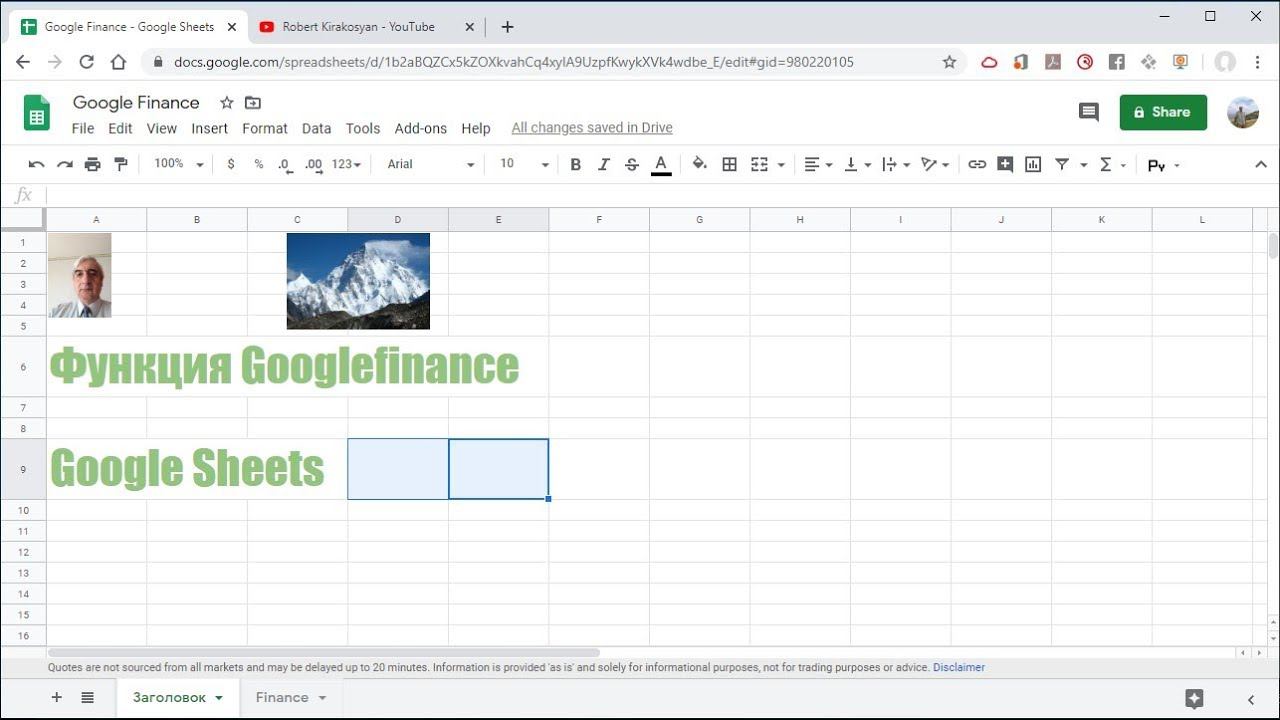Toggle strikethrough formatting

632,165
